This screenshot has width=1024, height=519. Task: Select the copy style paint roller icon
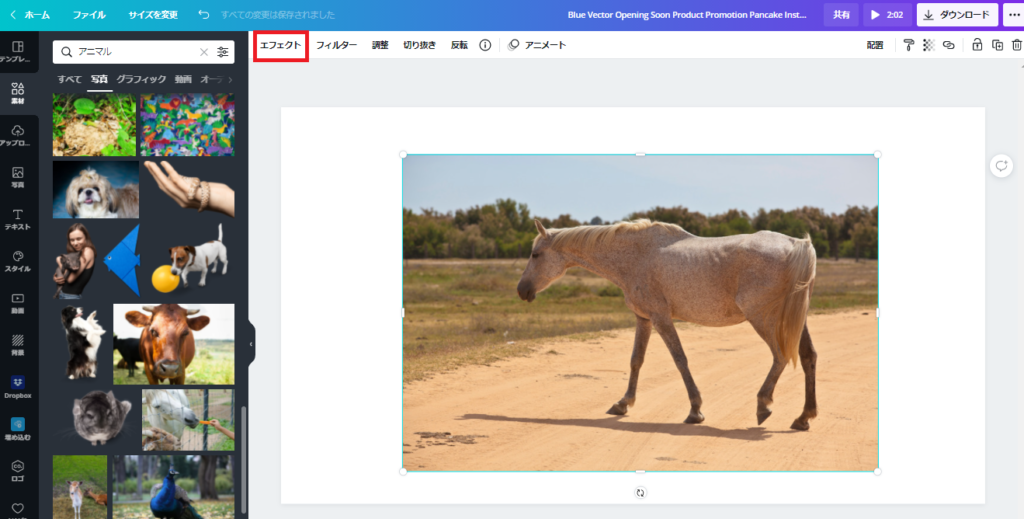pos(908,45)
